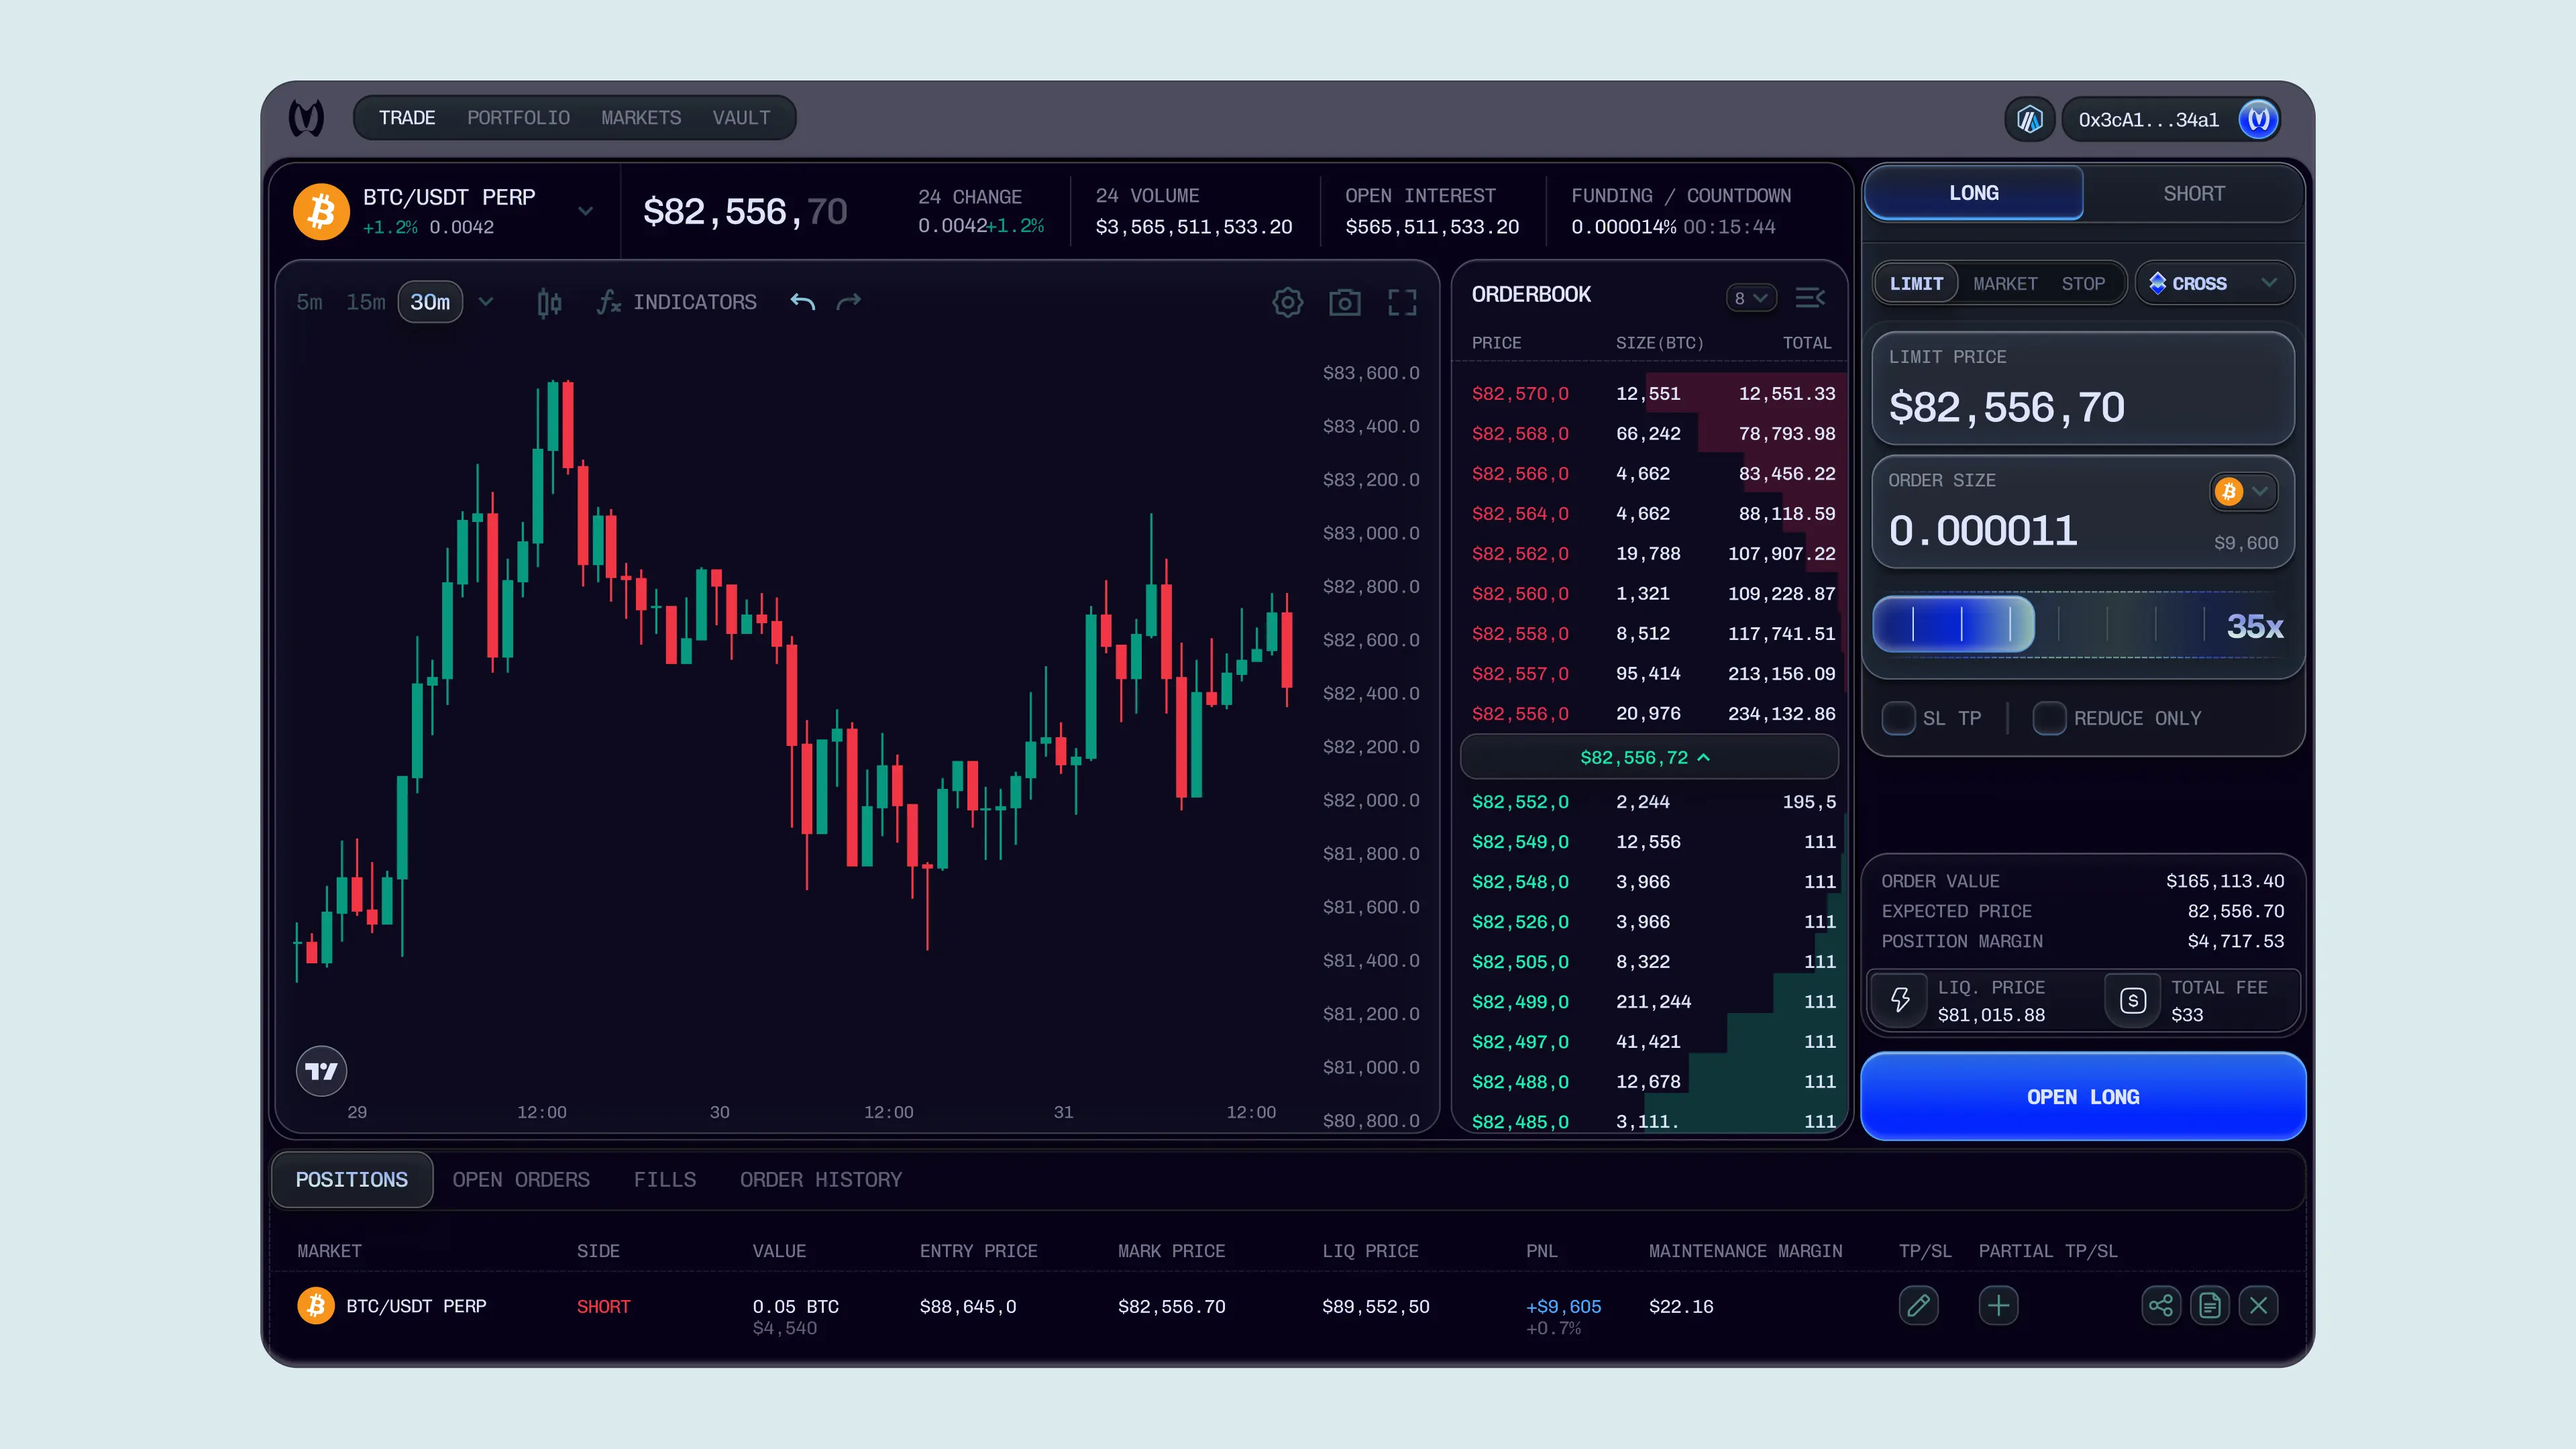Select the 30m timeframe button

[430, 302]
